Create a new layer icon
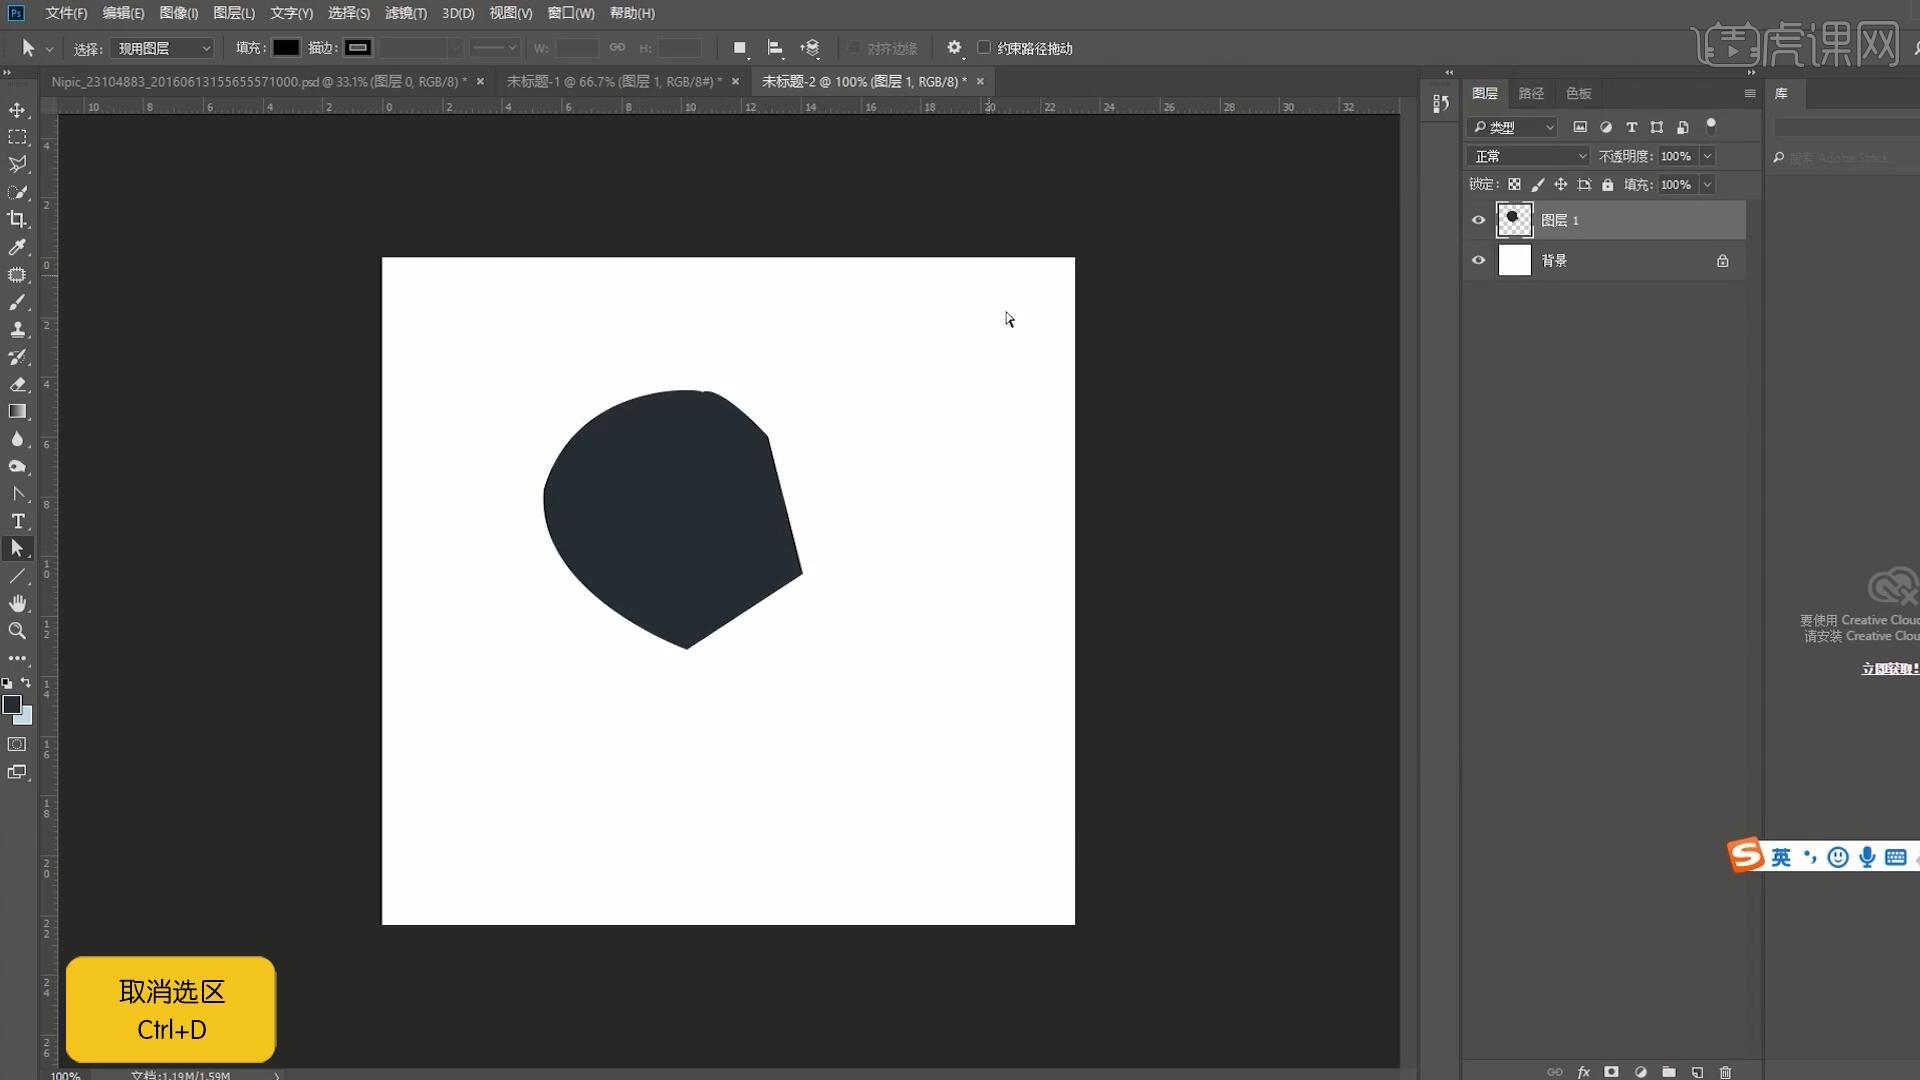1920x1080 pixels. click(x=1697, y=1072)
